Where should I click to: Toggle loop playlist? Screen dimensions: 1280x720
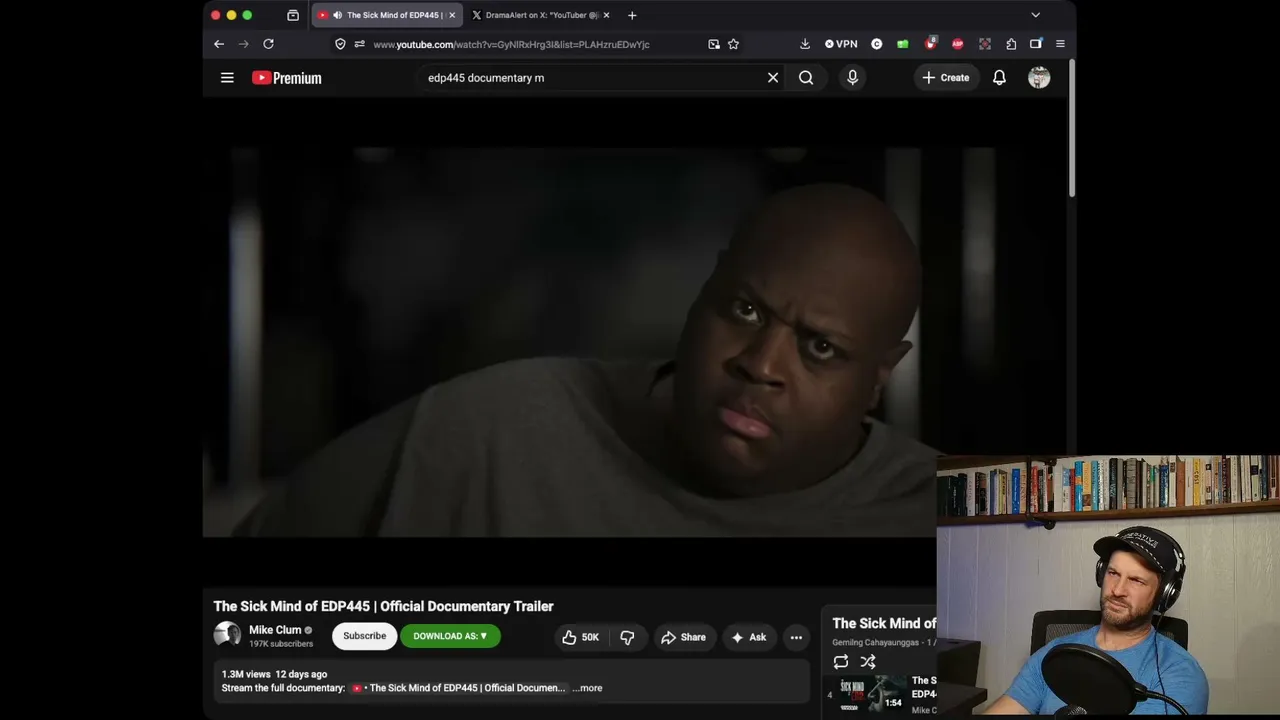click(x=841, y=662)
